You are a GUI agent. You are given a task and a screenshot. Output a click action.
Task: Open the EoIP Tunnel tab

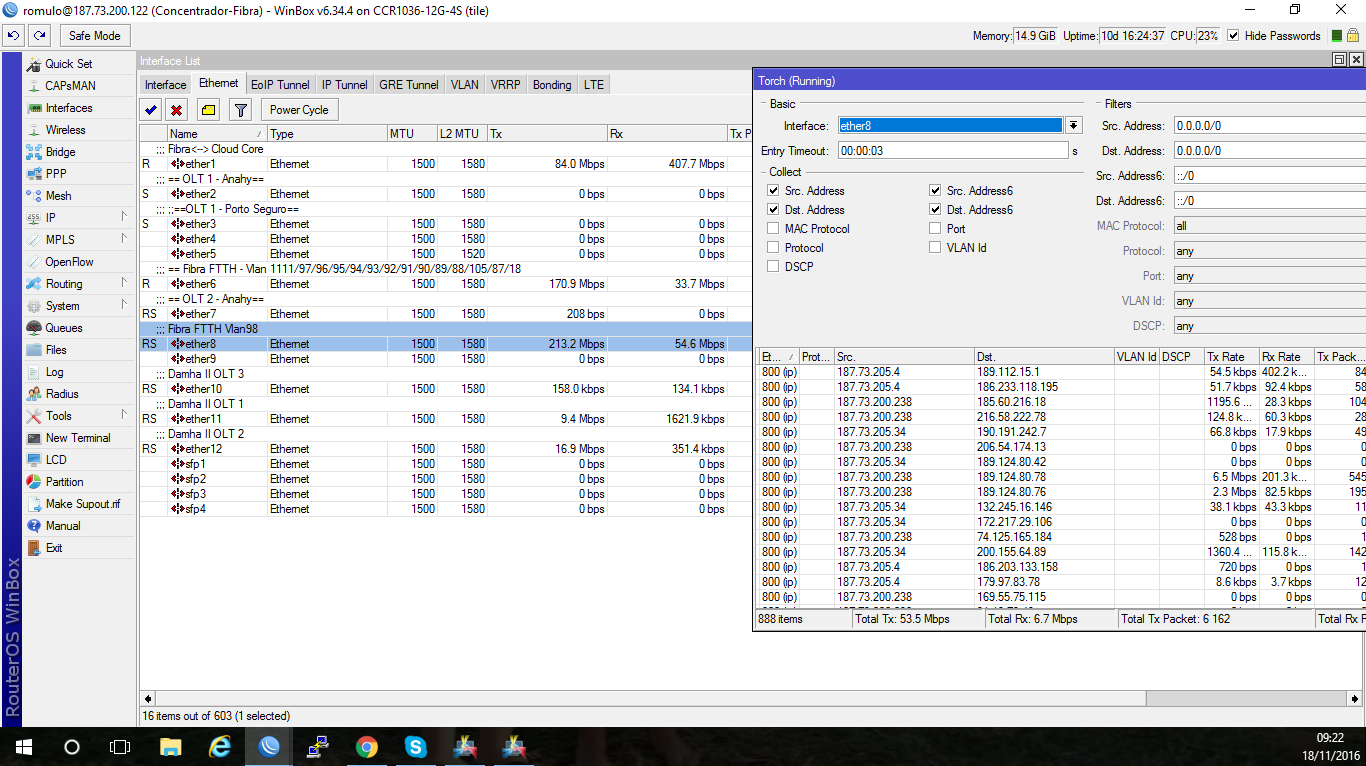[280, 85]
